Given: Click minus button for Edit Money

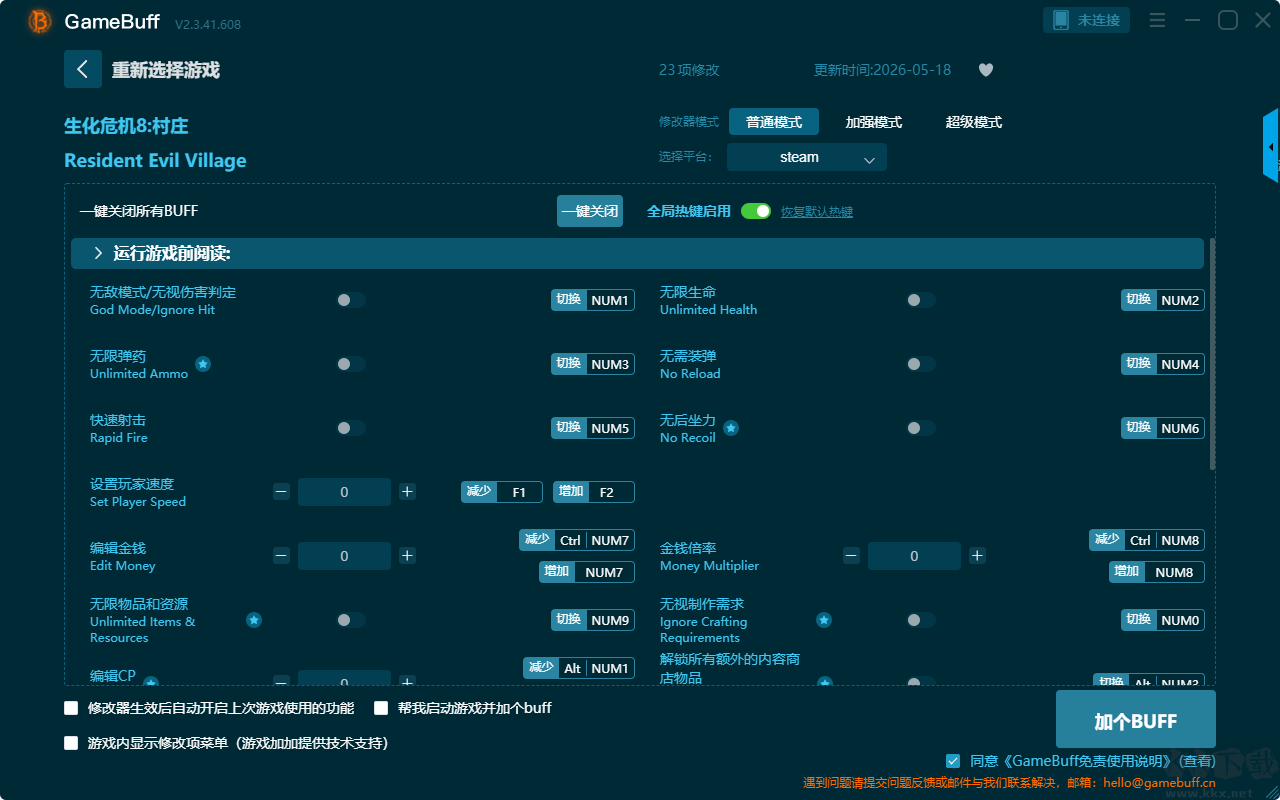Looking at the screenshot, I should [x=282, y=556].
